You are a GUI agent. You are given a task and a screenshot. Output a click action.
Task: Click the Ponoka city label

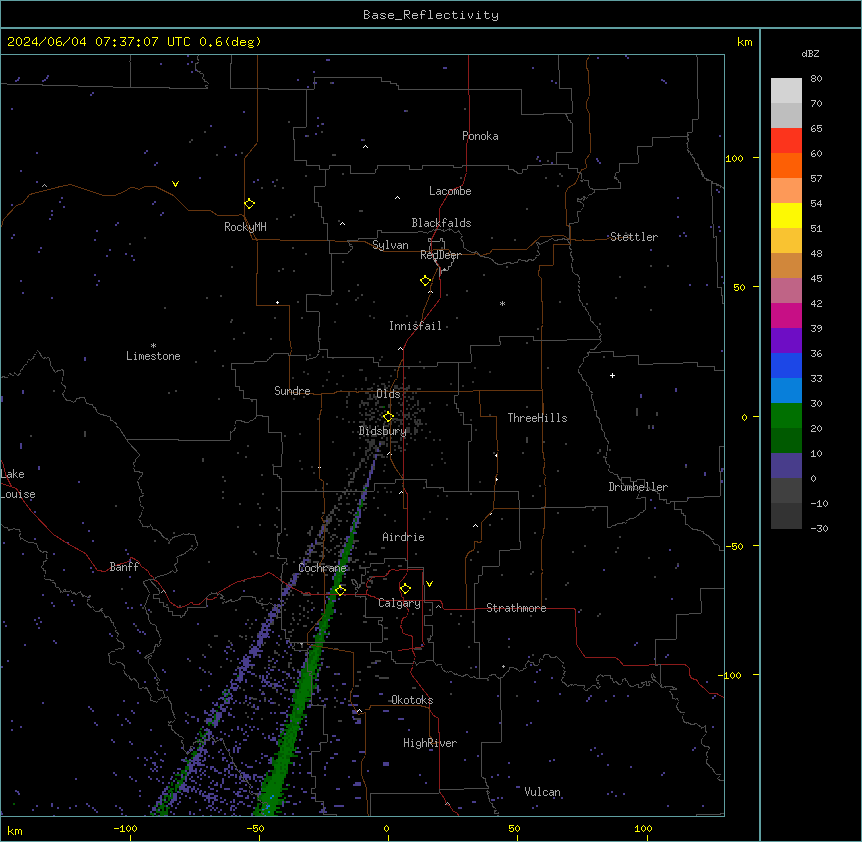tap(480, 136)
